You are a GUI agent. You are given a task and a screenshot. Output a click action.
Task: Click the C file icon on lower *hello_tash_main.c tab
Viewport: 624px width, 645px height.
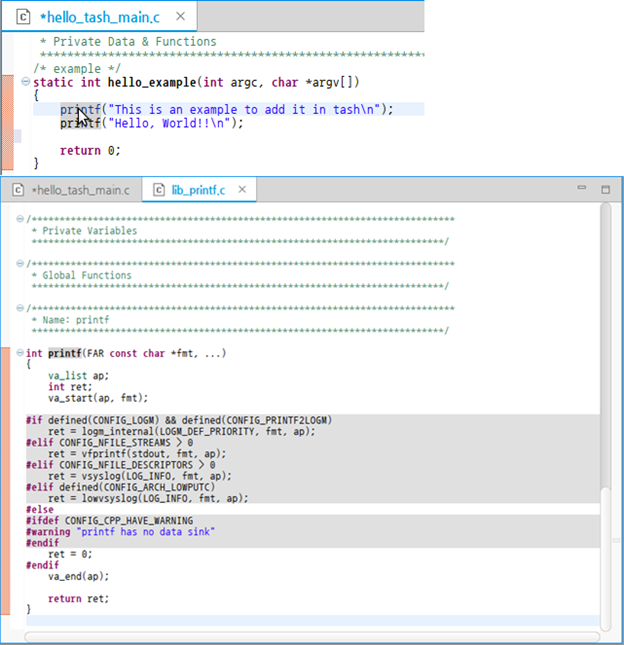(18, 189)
